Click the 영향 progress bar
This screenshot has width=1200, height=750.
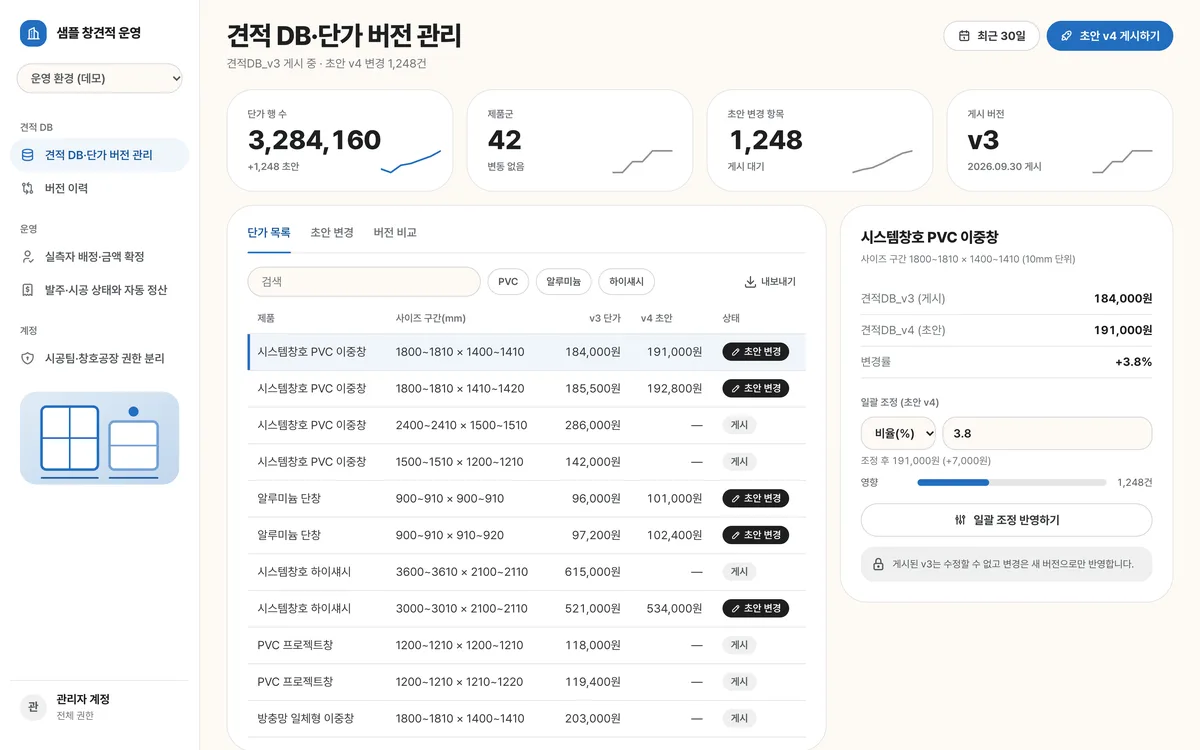pos(1012,483)
